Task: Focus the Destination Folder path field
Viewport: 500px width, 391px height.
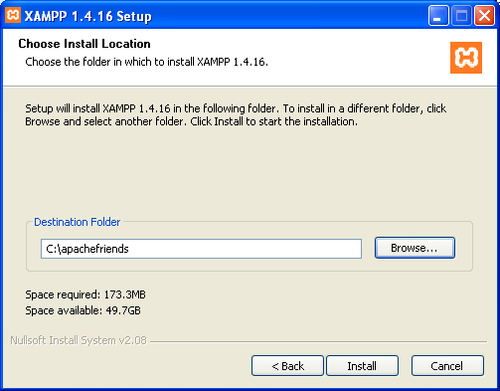Action: coord(201,249)
